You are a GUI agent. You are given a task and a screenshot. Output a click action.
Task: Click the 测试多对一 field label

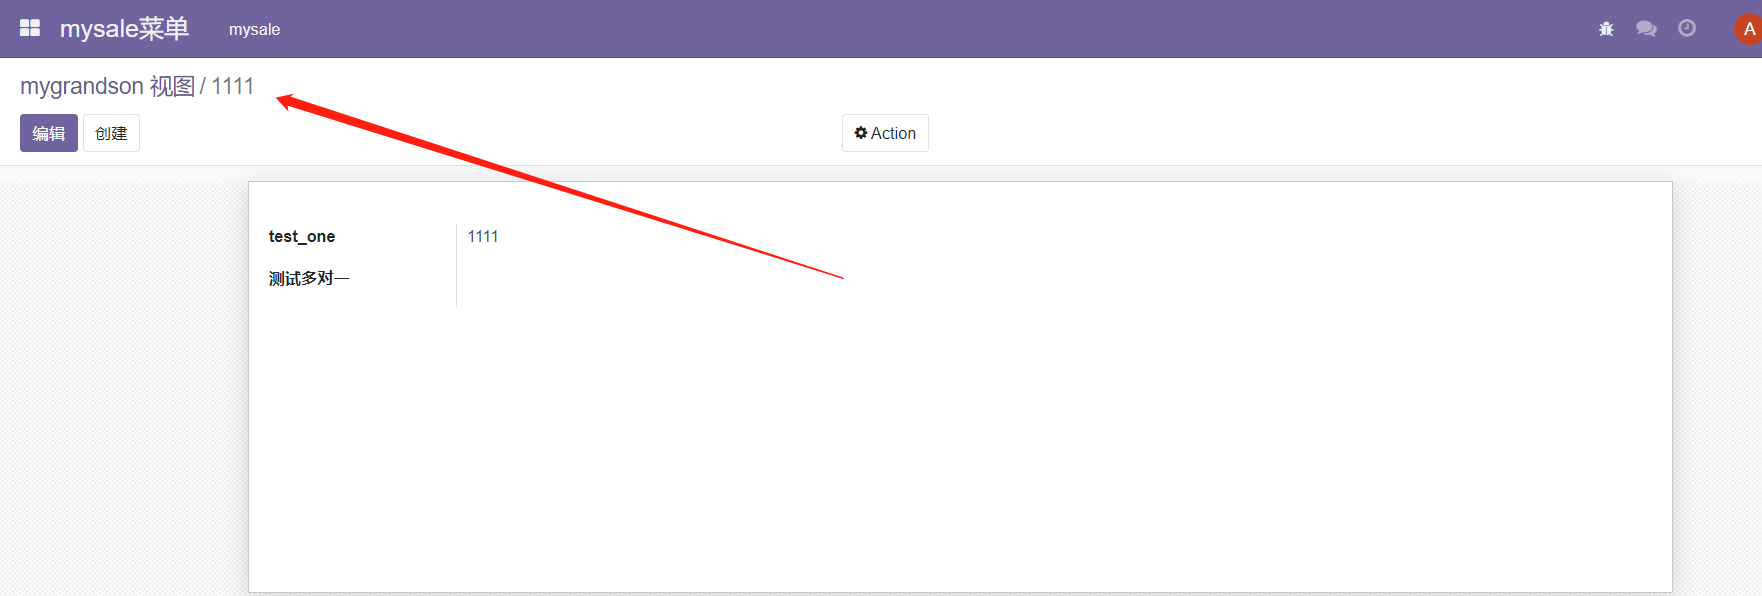click(309, 278)
